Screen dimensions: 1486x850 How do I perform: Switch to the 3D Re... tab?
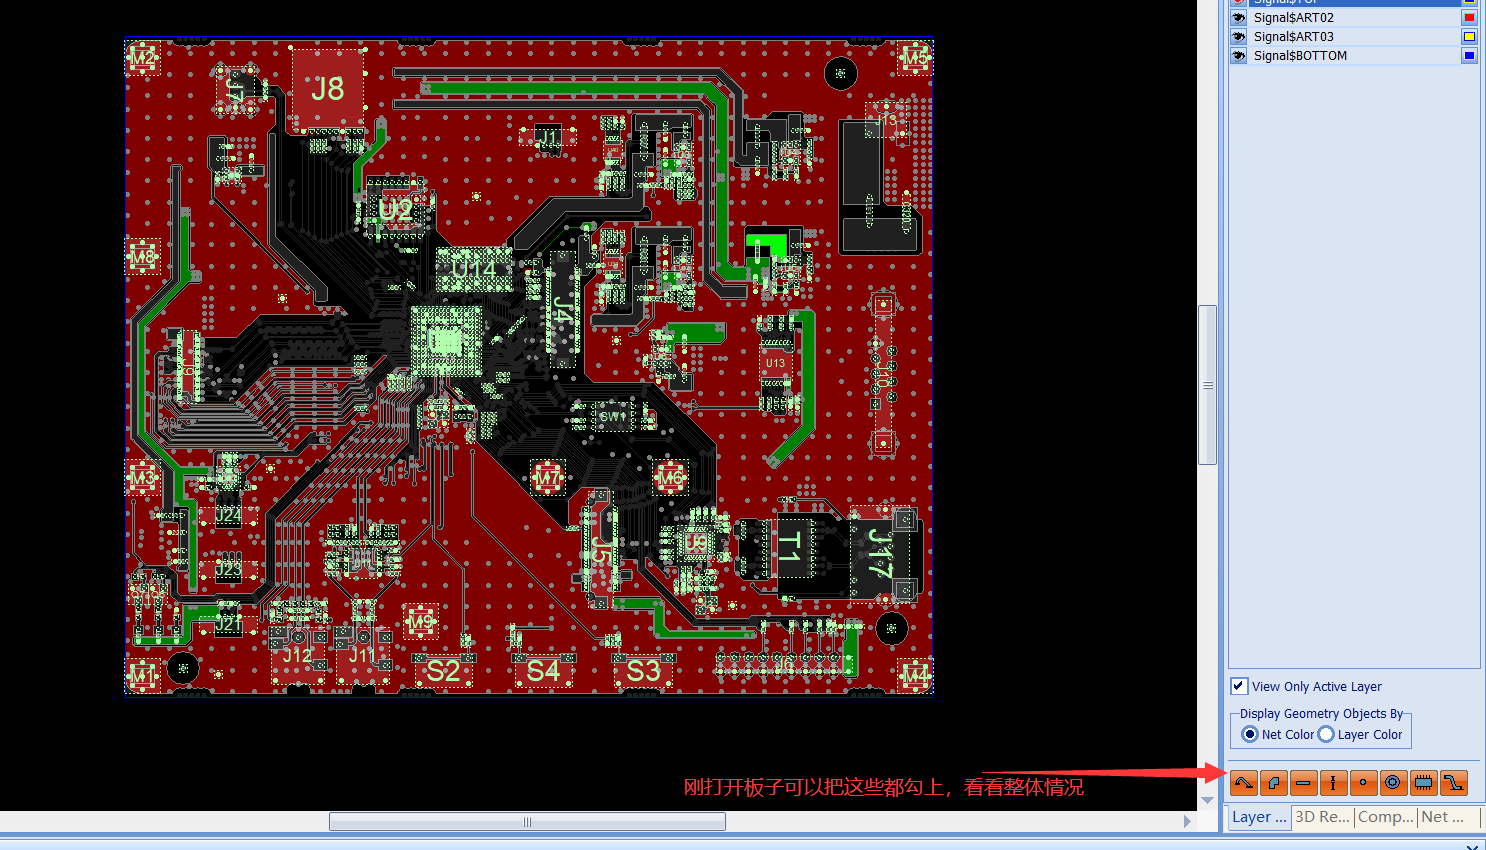pos(1322,817)
